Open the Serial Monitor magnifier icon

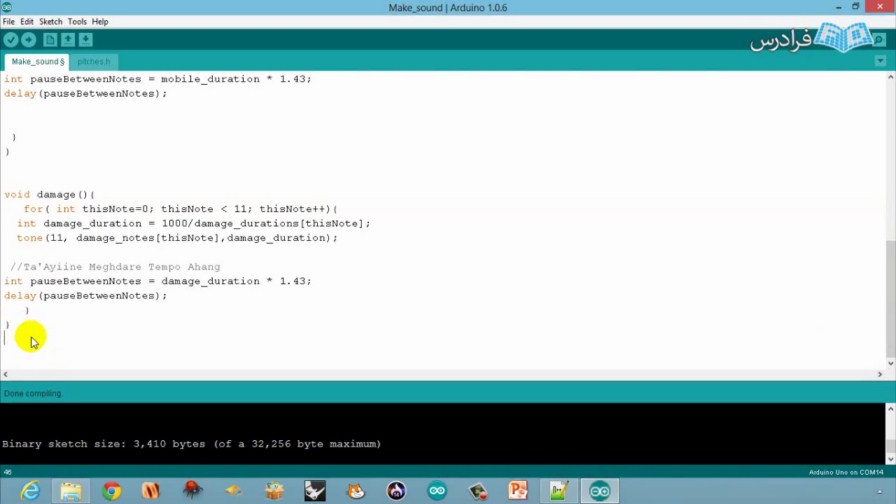(x=880, y=40)
